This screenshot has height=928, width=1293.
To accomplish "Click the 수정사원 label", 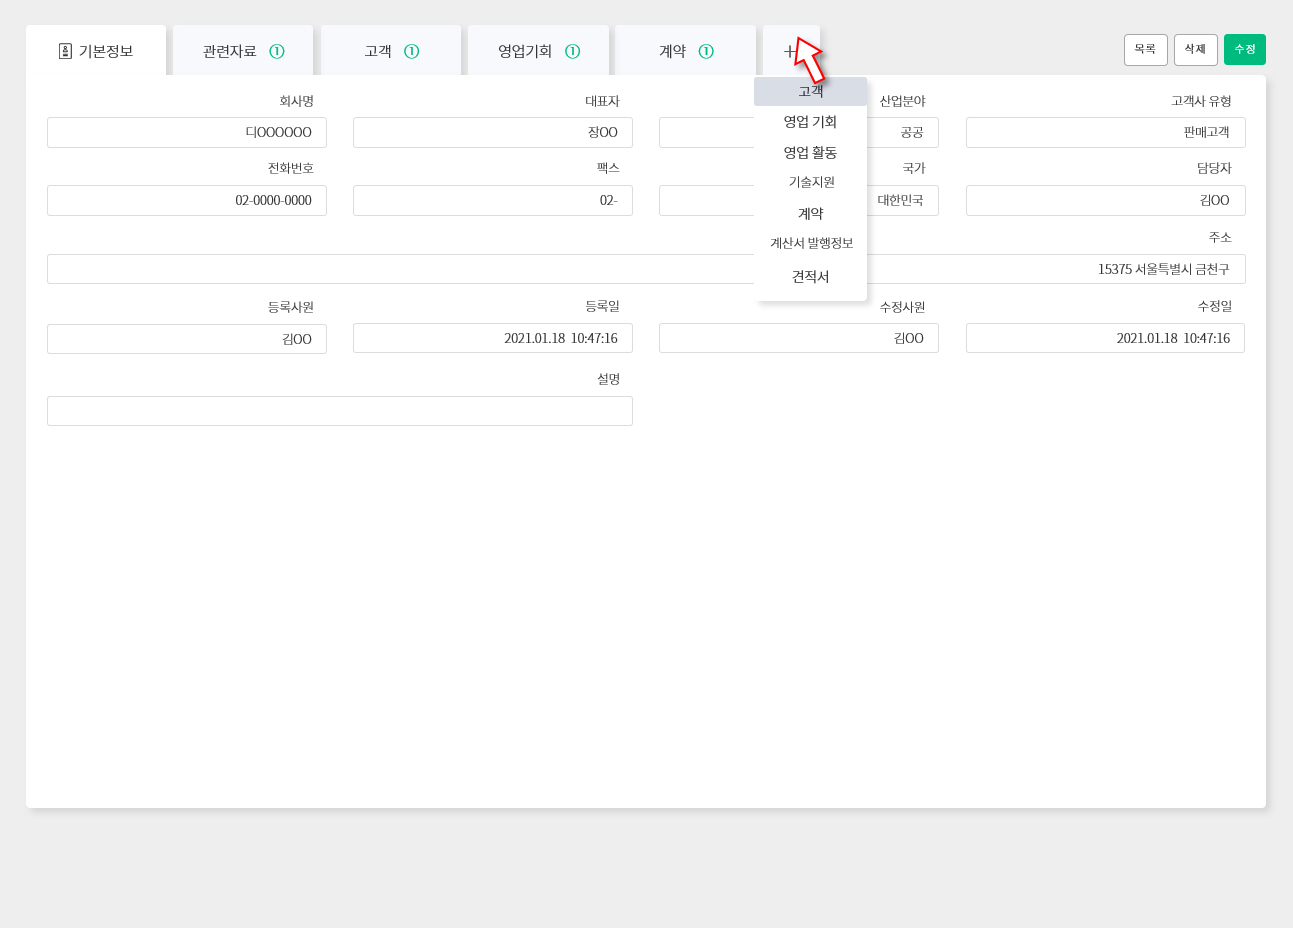I will (902, 307).
